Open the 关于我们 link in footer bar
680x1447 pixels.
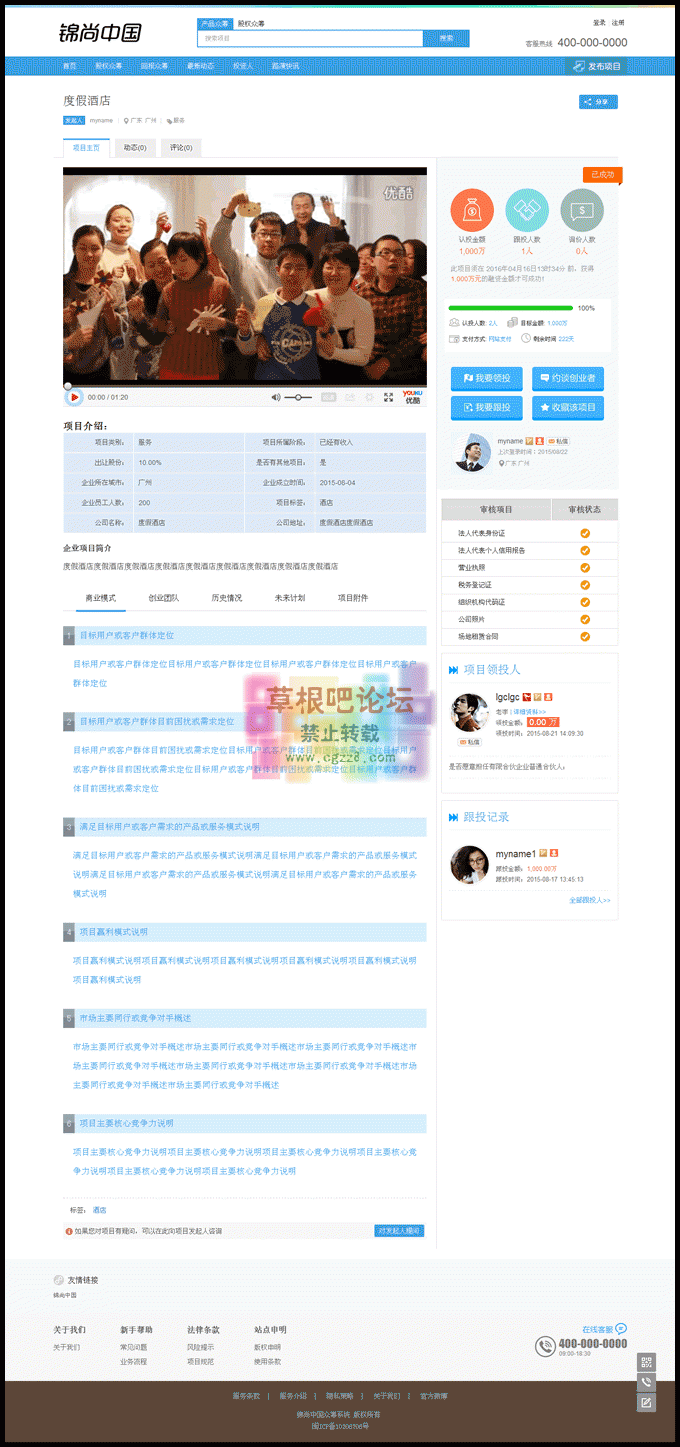tap(386, 1396)
